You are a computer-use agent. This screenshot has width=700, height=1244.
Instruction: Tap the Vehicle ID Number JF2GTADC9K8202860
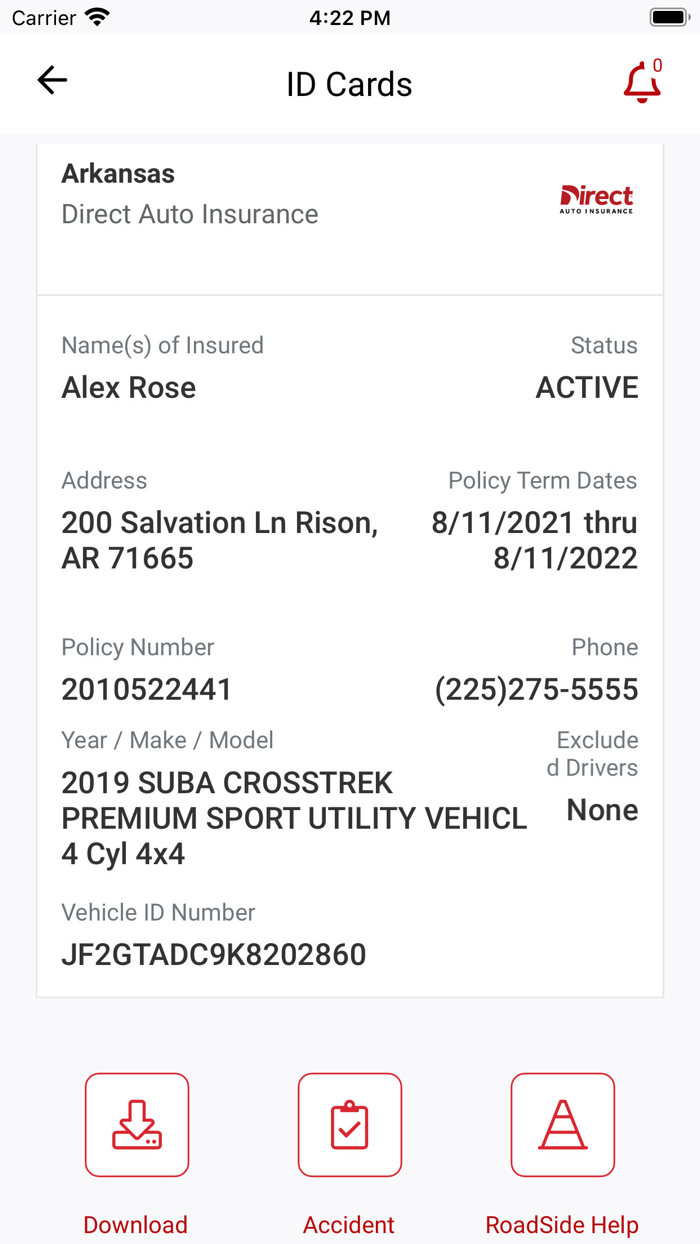[214, 954]
